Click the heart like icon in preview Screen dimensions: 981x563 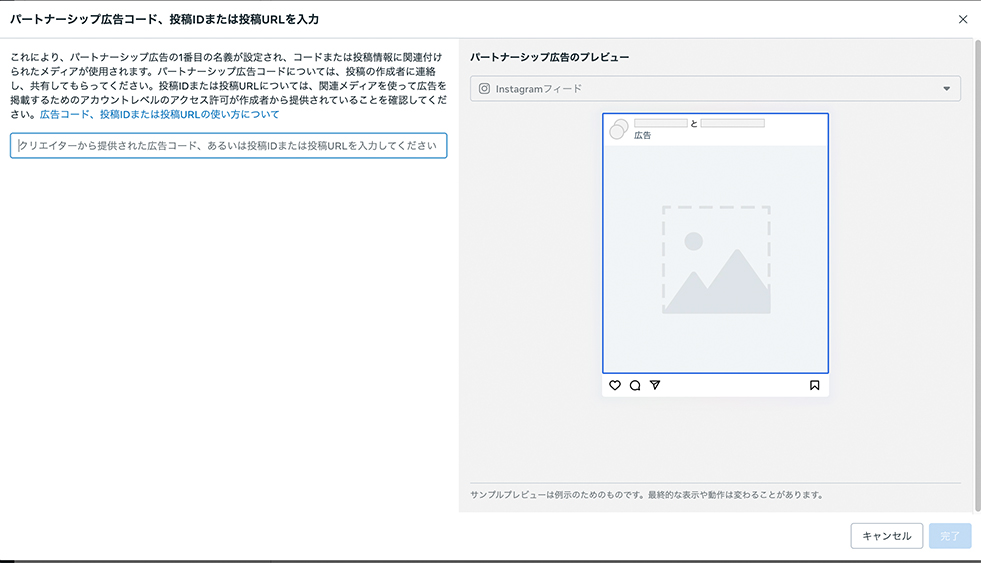tap(615, 385)
